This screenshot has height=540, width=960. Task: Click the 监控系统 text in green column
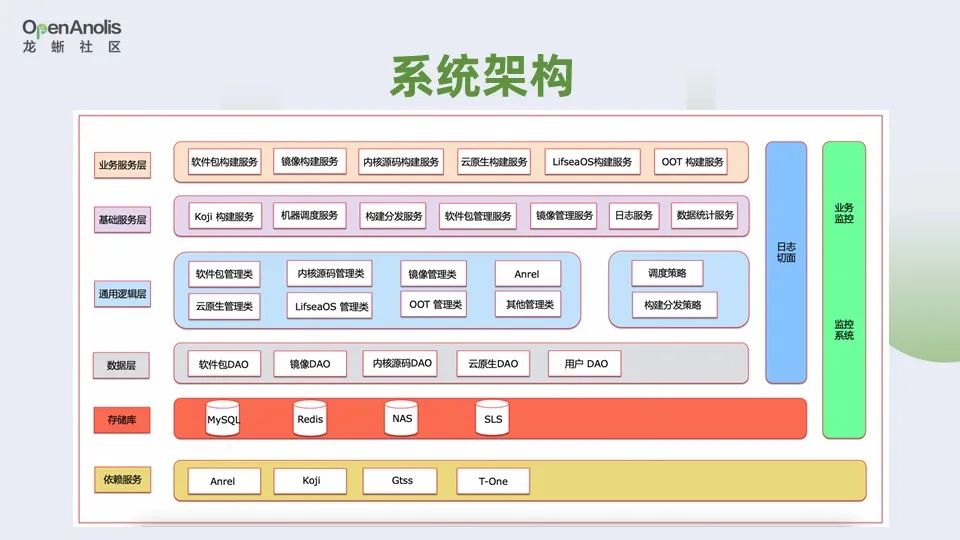pyautogui.click(x=844, y=329)
